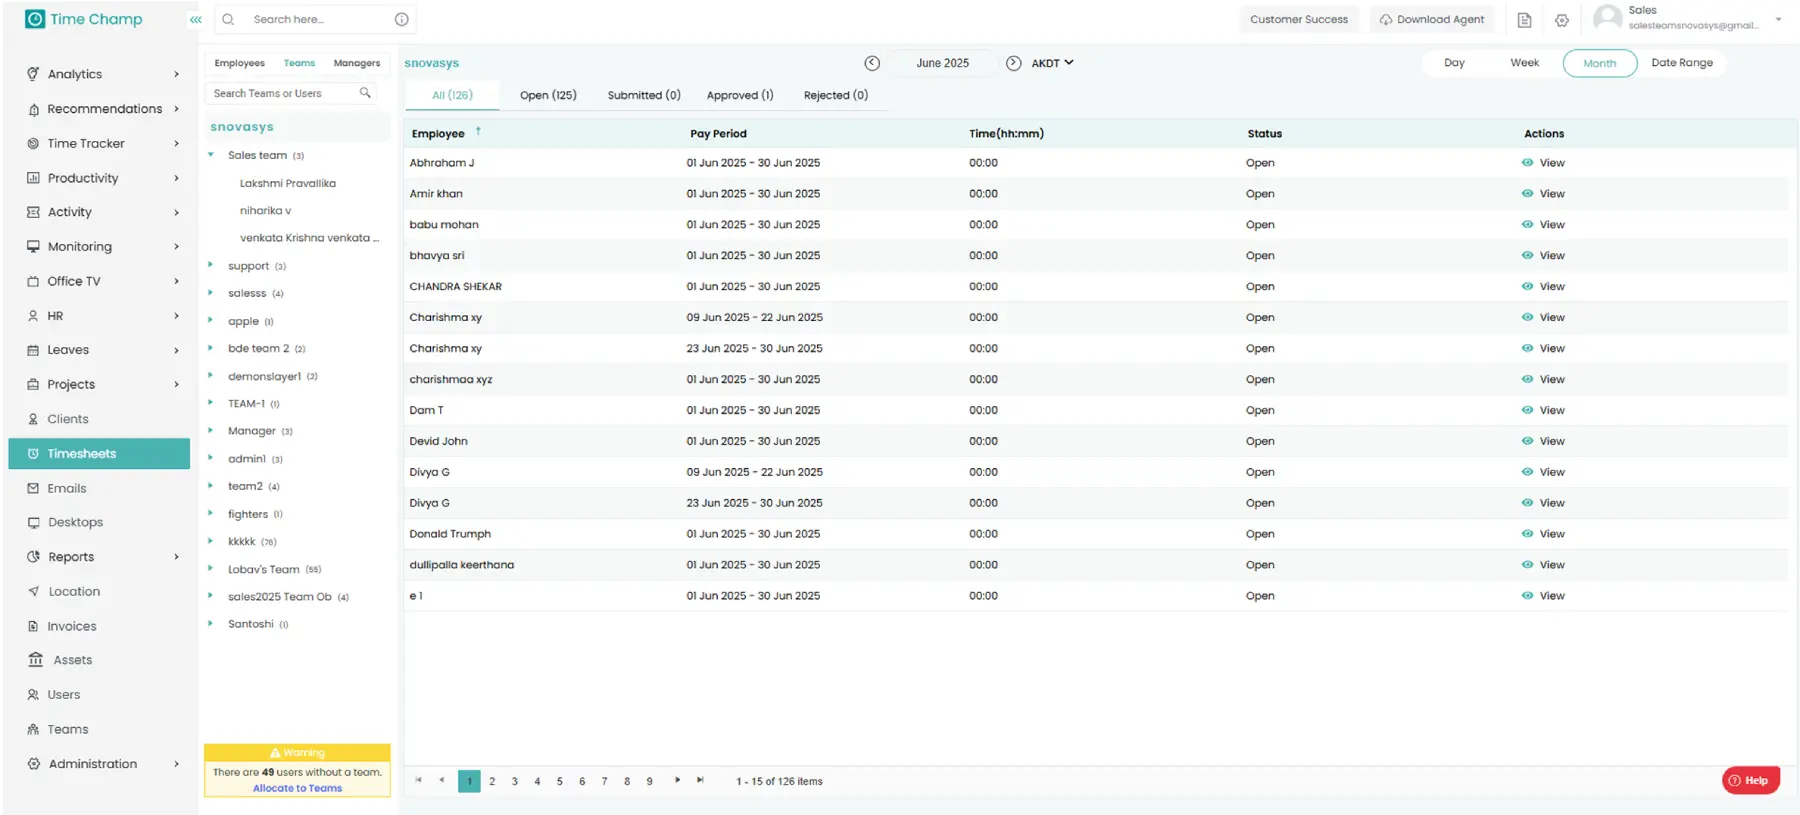Open the Help button
Screen dimensions: 1800x815
[x=1750, y=780]
